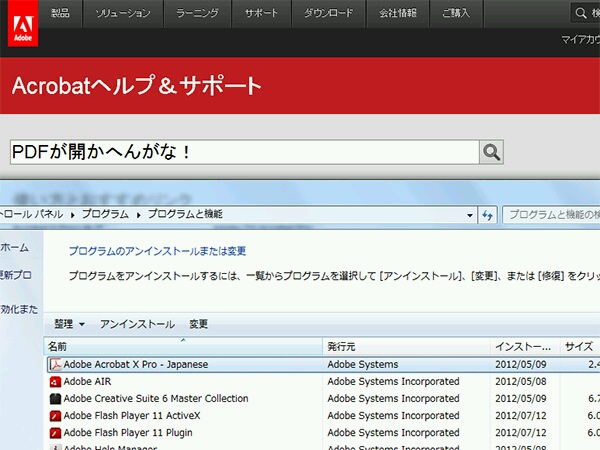Click the Adobe Acrobat X Pro icon
600x450 pixels.
[56, 365]
